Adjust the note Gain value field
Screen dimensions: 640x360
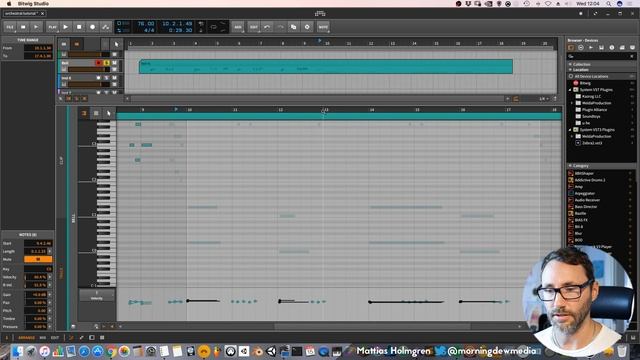pos(36,294)
